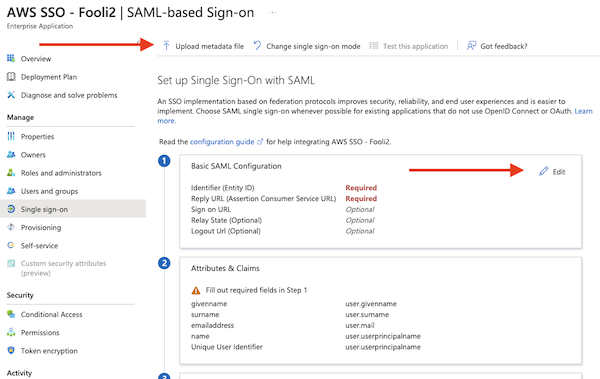Click the emailaddress claim name
Screen dimensions: 600x379
[x=212, y=325]
